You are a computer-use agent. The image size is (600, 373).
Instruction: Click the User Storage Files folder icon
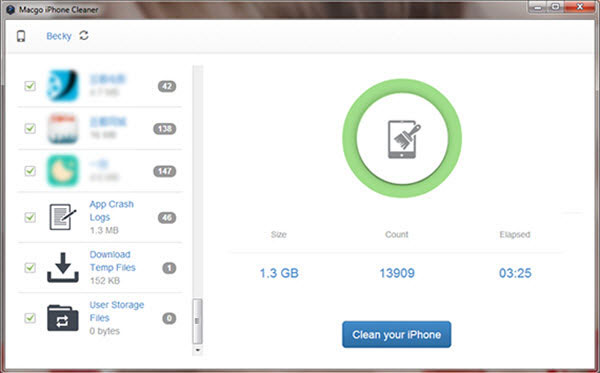(x=63, y=318)
